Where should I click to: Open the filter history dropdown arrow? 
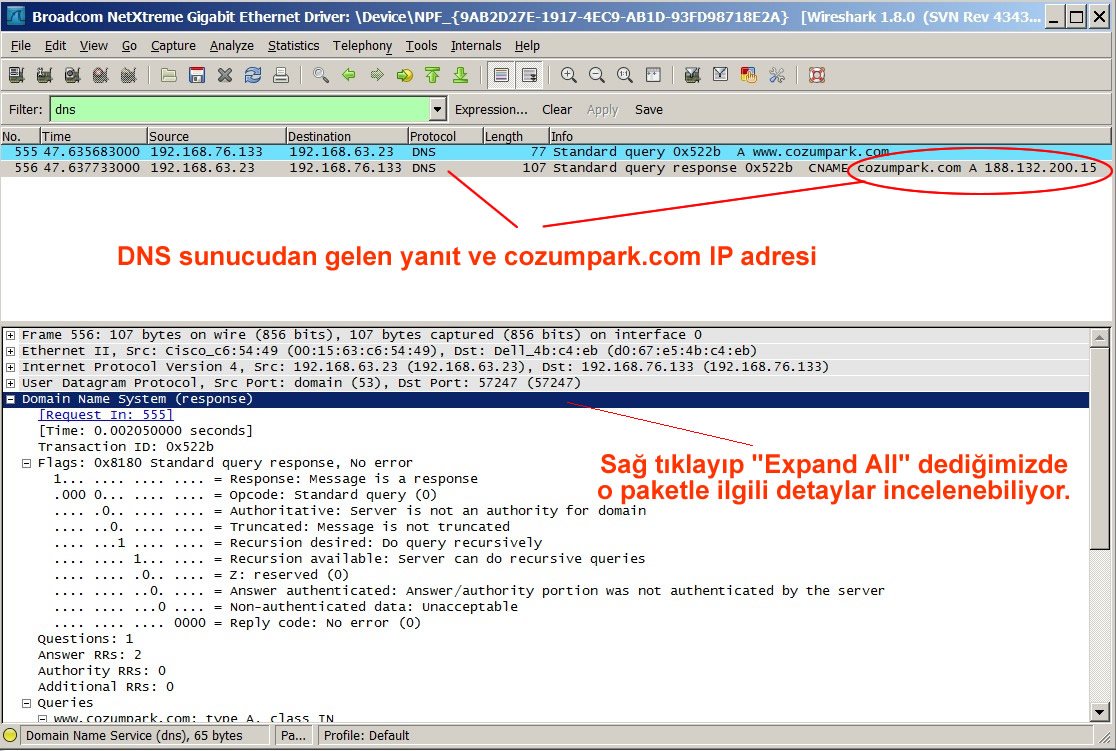pyautogui.click(x=438, y=110)
